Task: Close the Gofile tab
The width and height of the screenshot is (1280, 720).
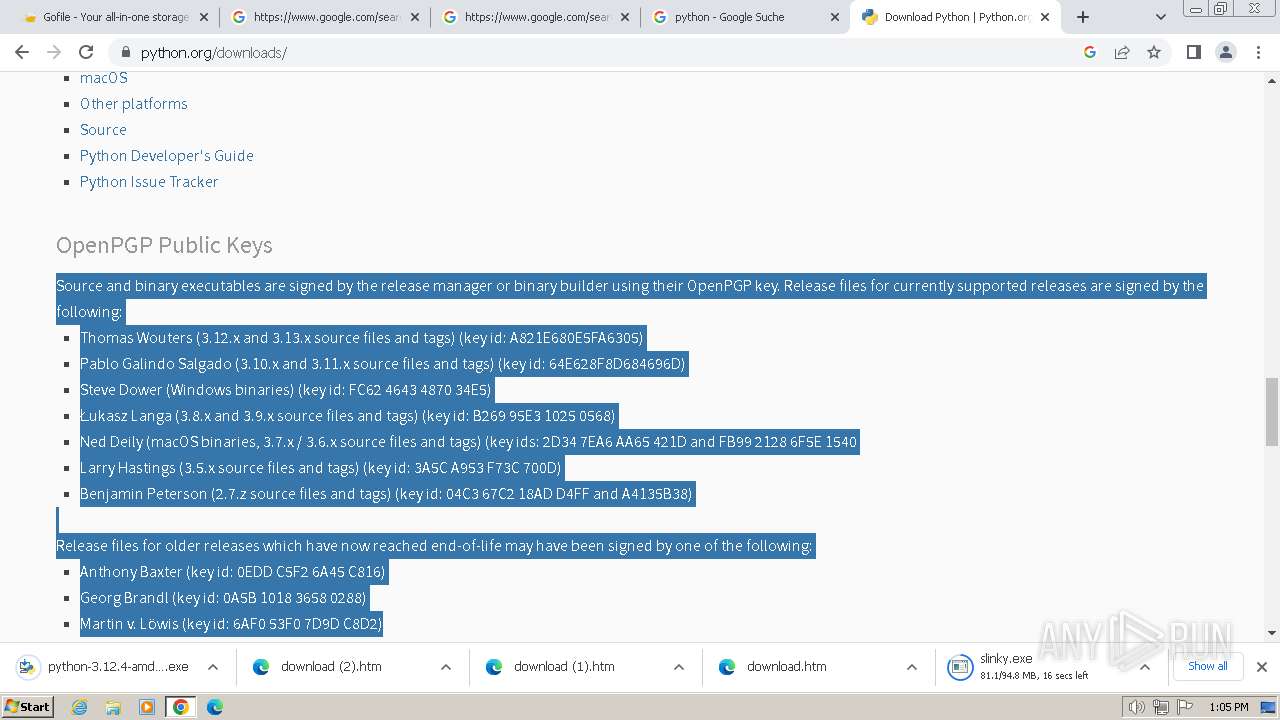Action: (204, 17)
